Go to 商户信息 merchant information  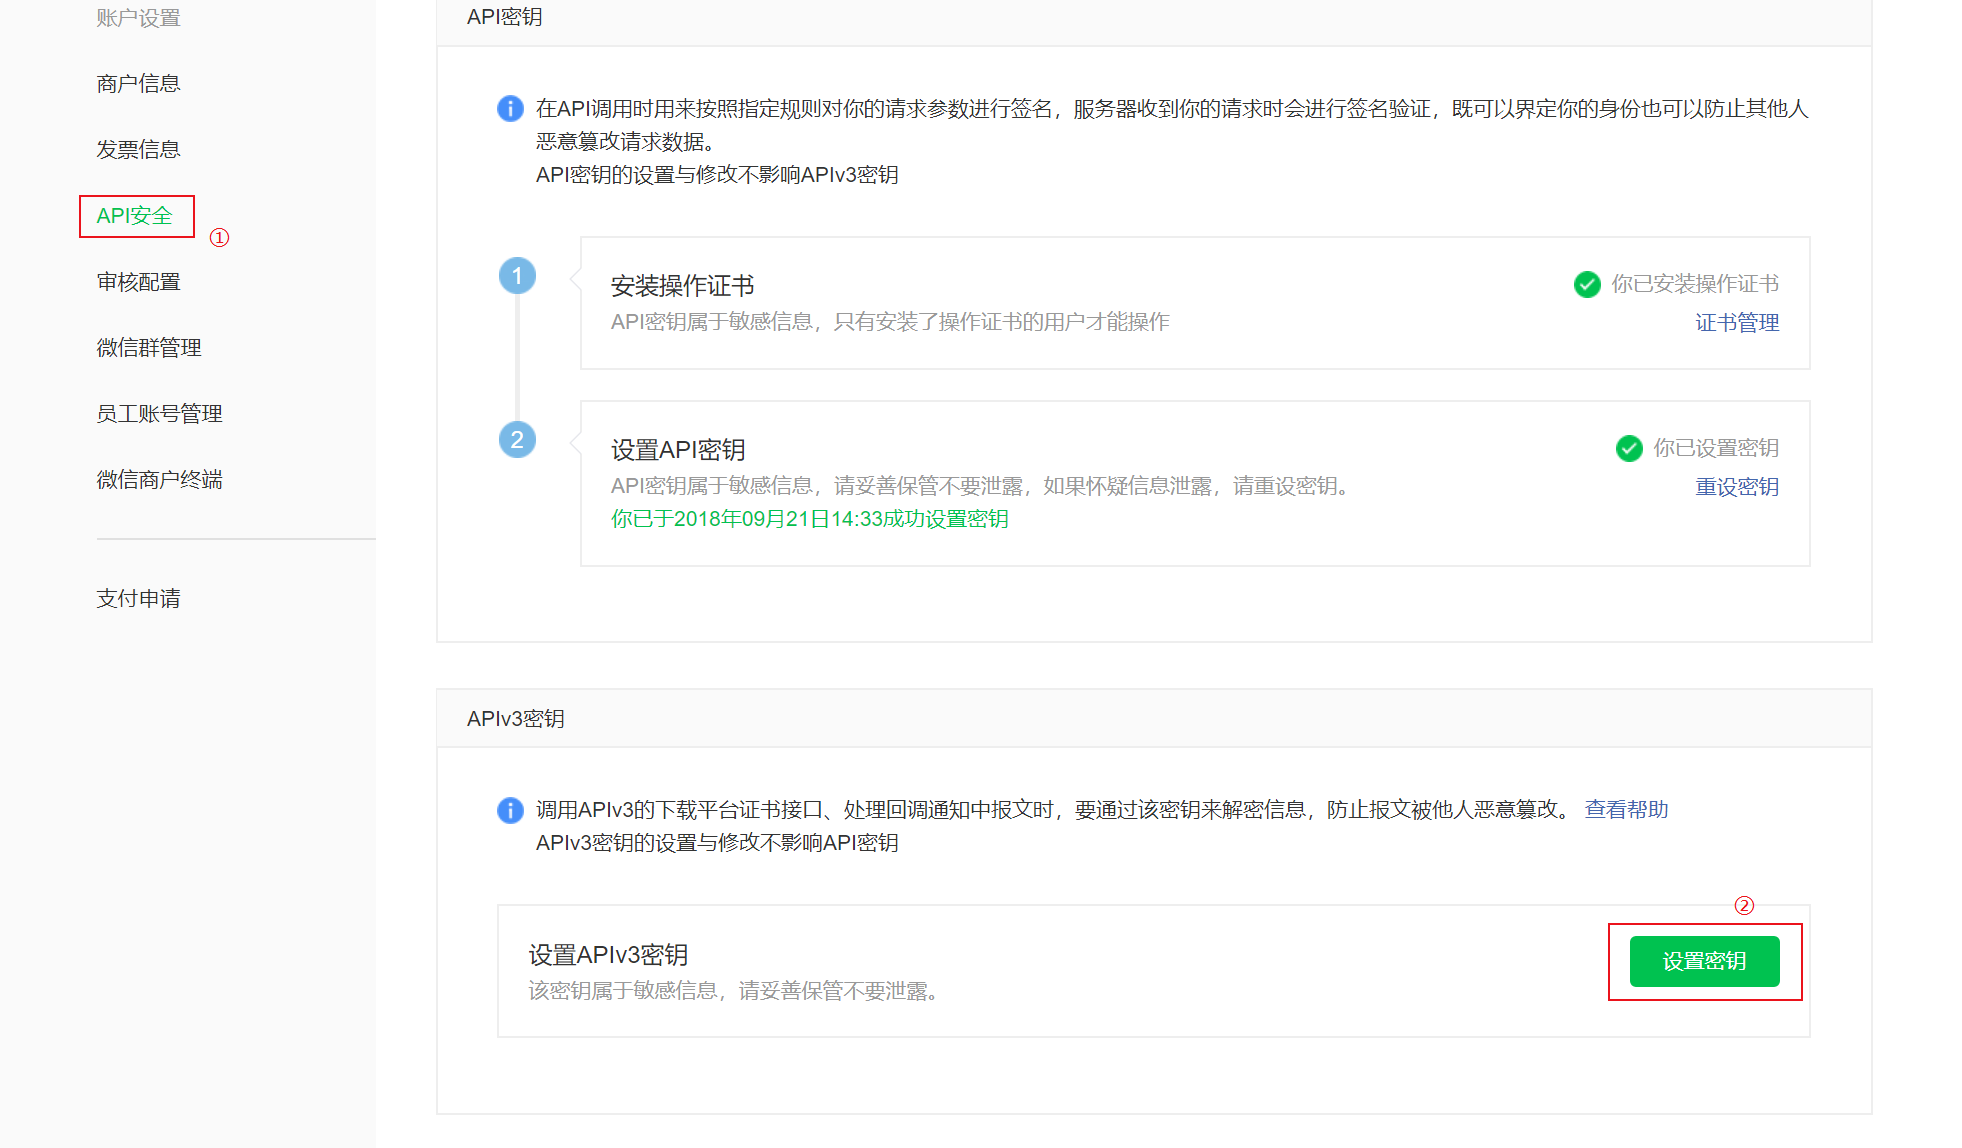click(138, 83)
